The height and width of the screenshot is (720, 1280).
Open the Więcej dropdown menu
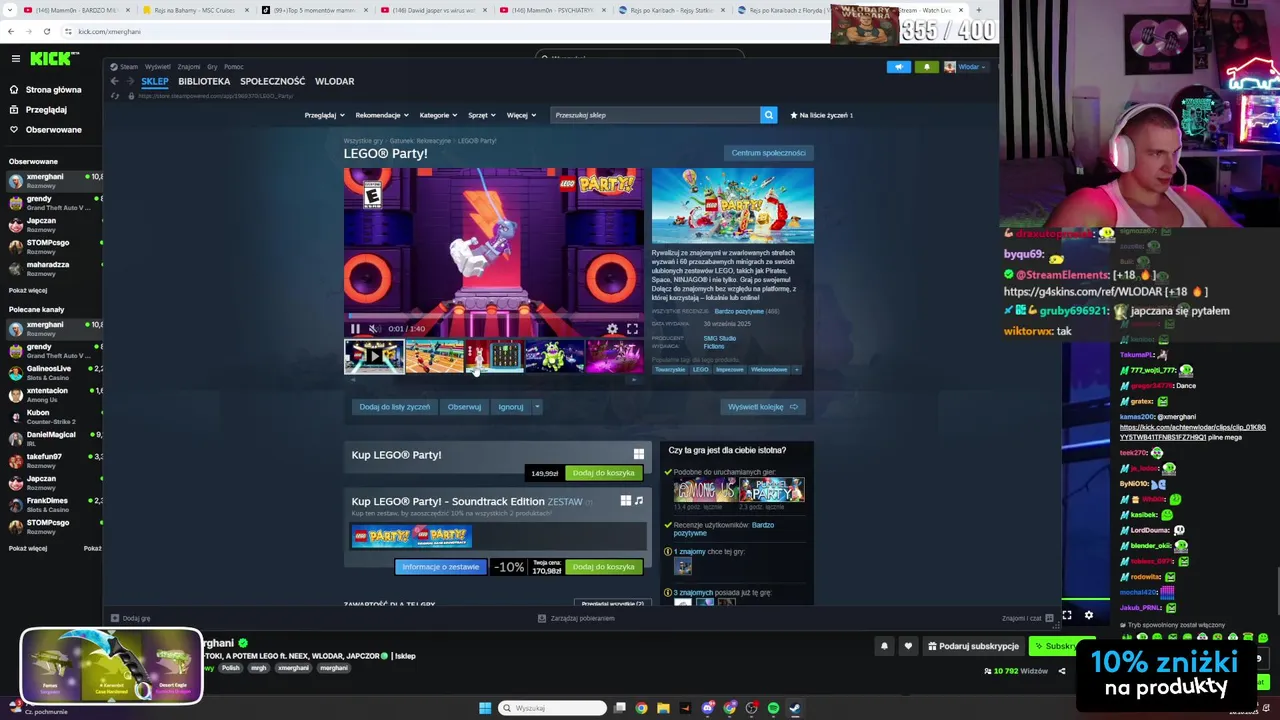pos(520,115)
